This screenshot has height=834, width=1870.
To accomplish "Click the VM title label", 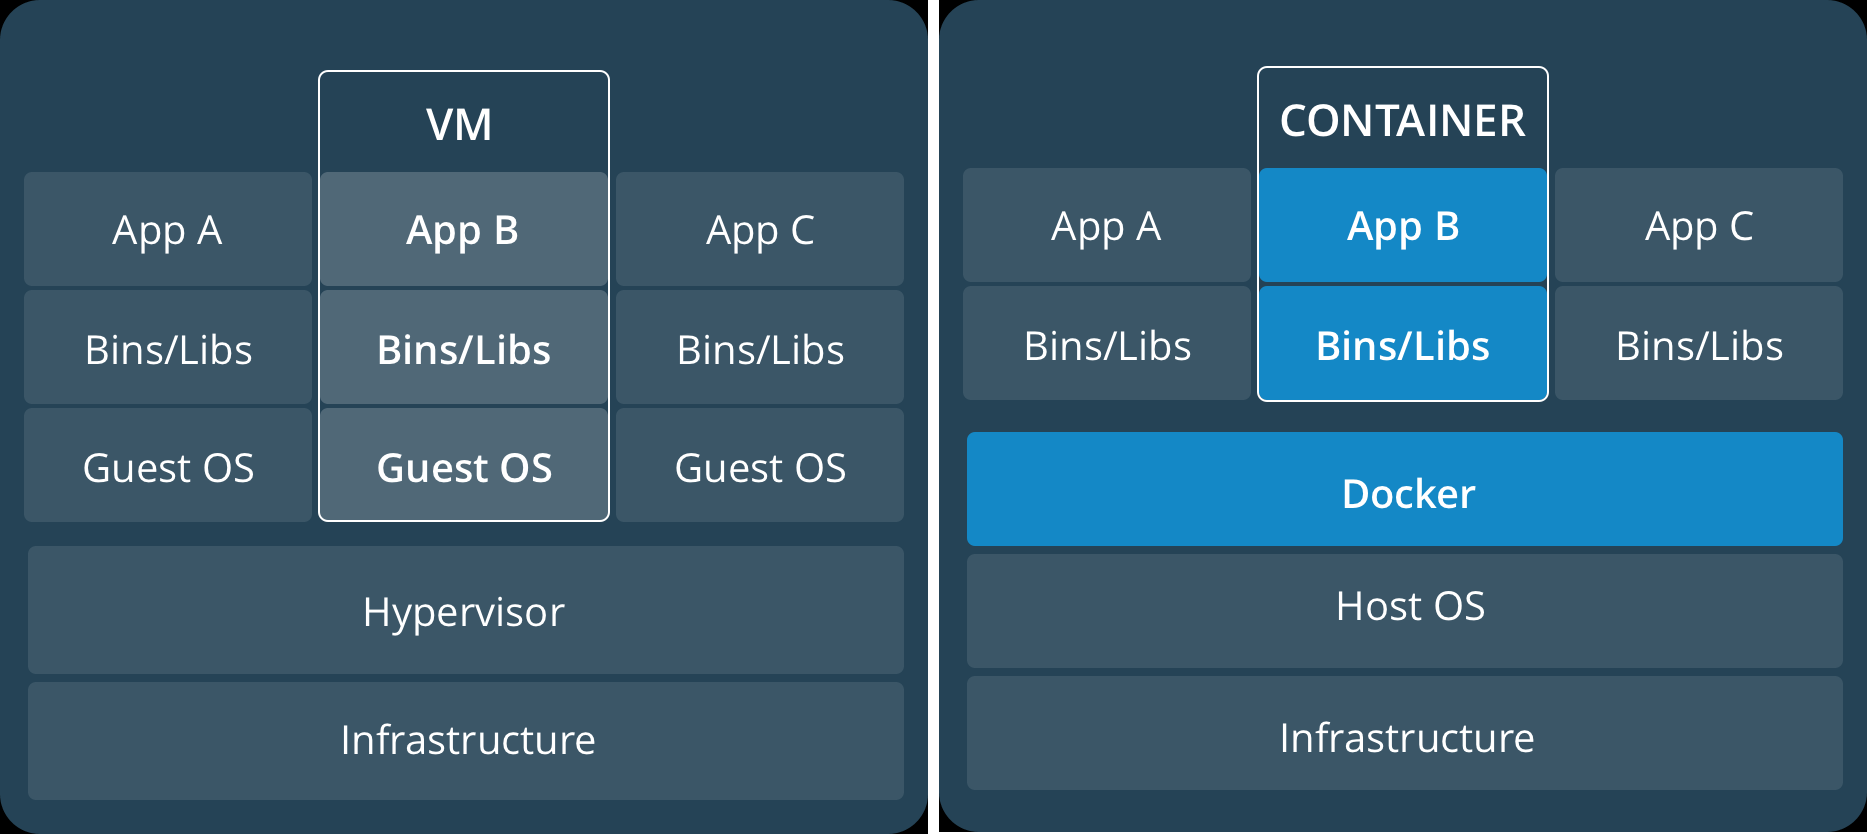I will [x=459, y=125].
